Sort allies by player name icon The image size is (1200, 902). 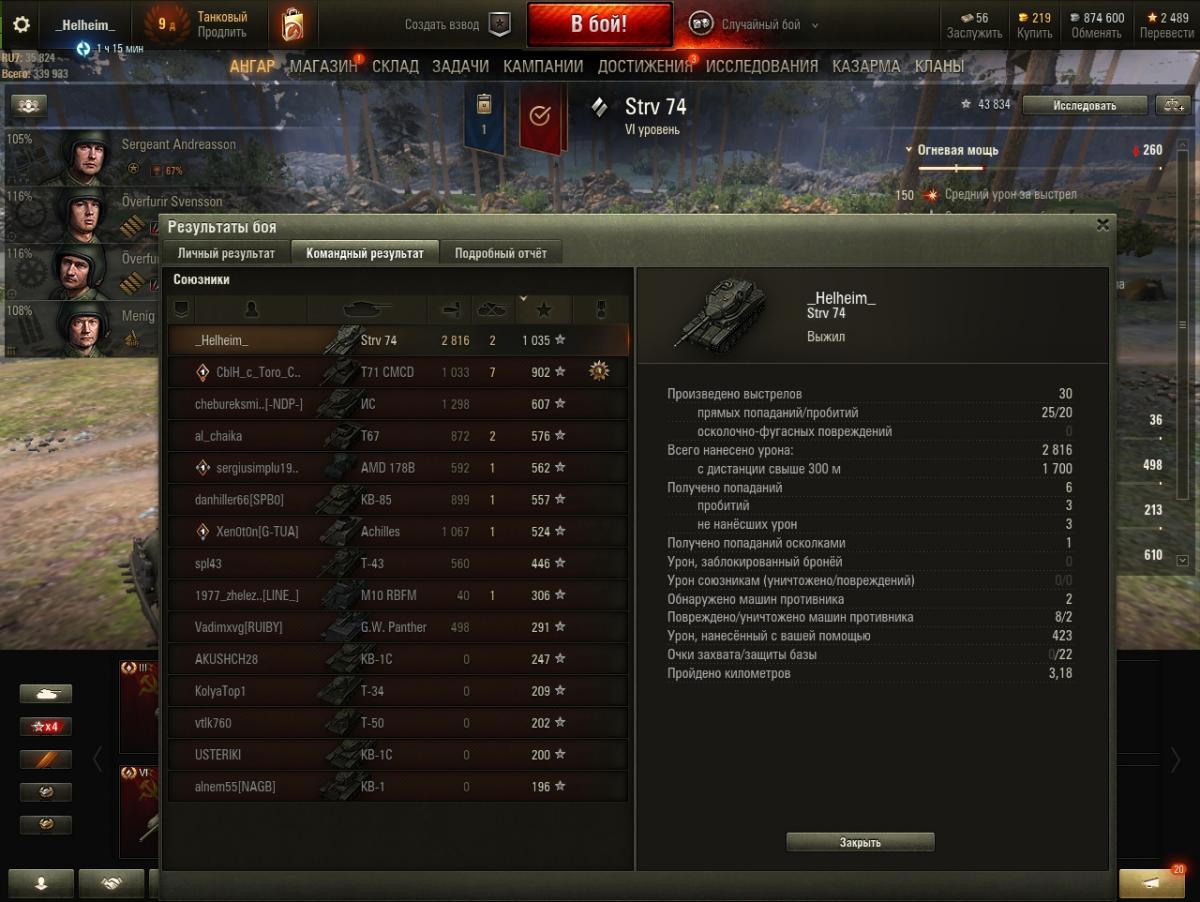[x=252, y=309]
